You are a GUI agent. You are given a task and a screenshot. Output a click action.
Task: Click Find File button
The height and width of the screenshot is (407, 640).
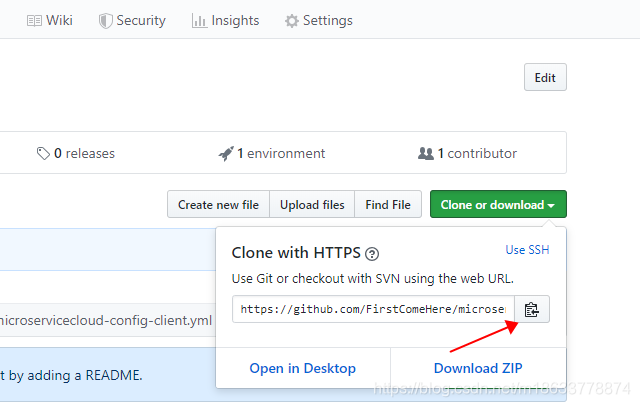(388, 204)
